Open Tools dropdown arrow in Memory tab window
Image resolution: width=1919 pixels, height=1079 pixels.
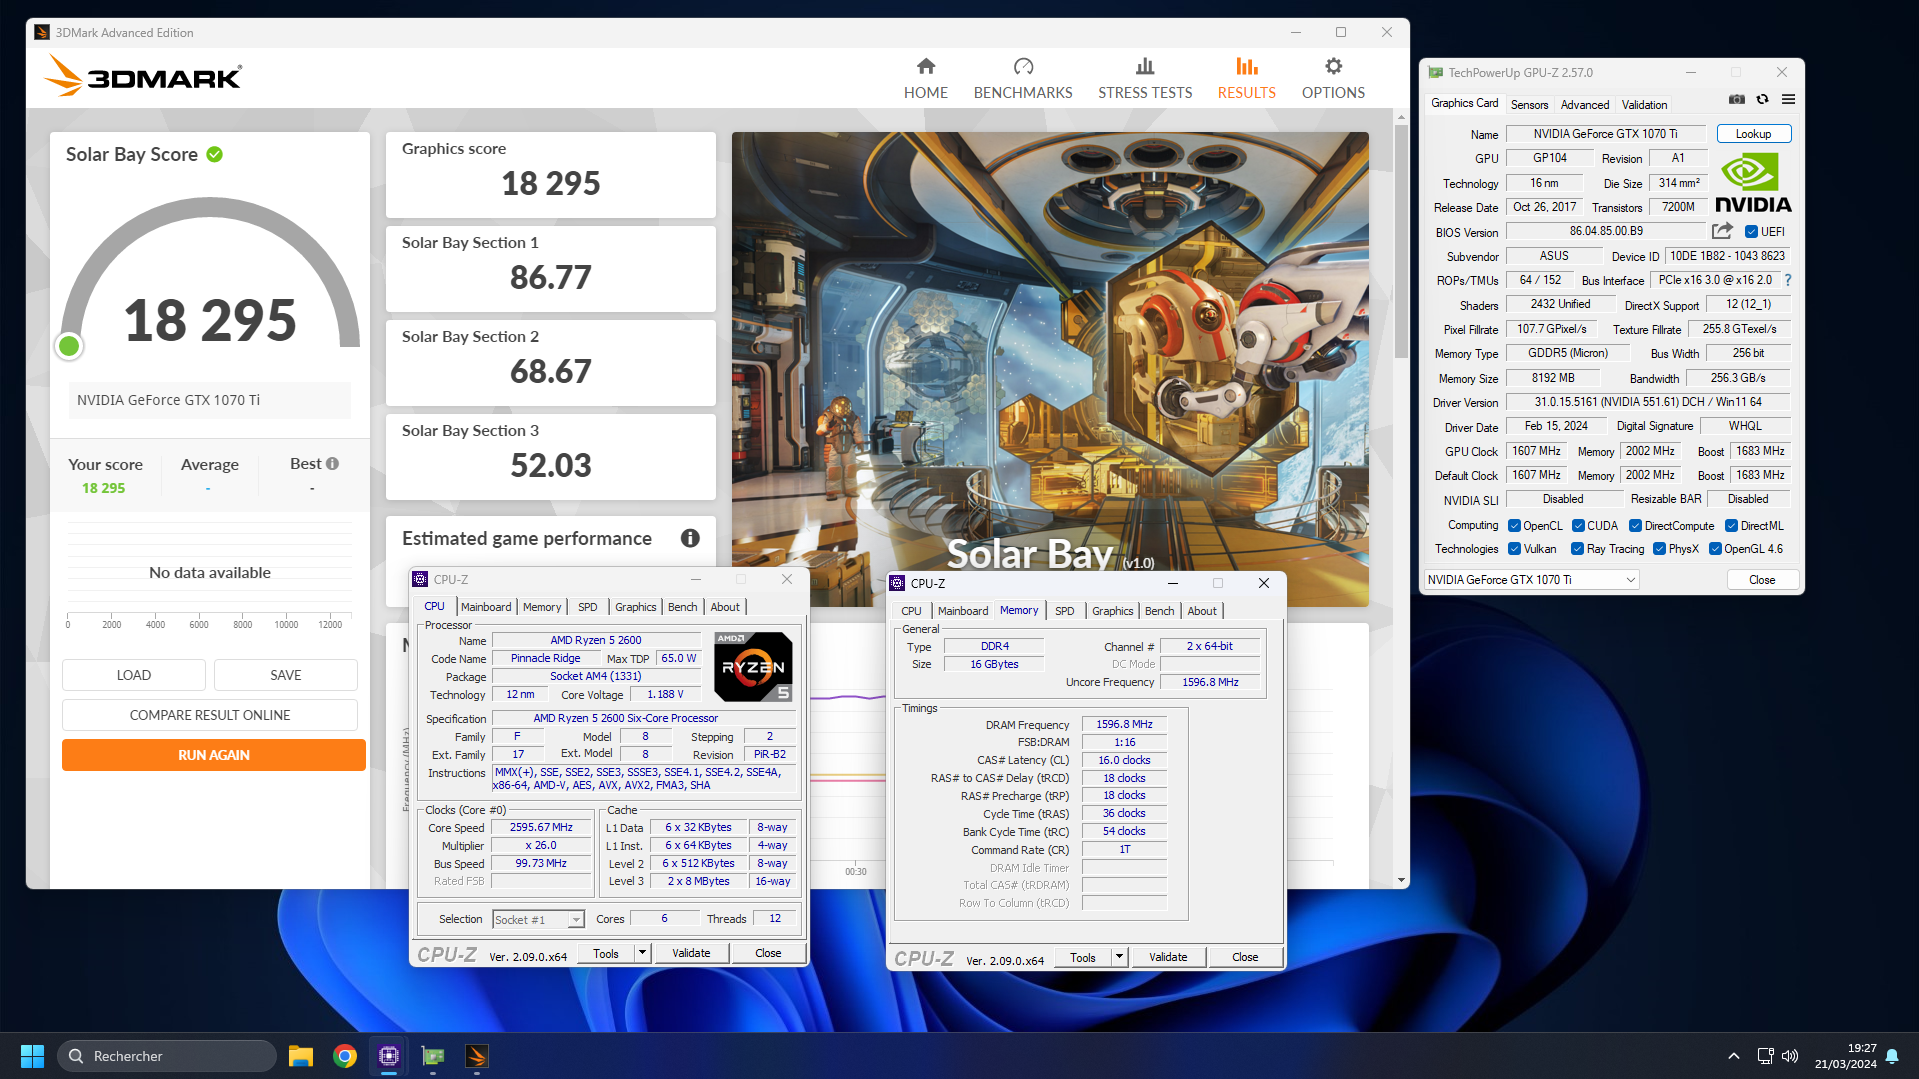[1120, 958]
